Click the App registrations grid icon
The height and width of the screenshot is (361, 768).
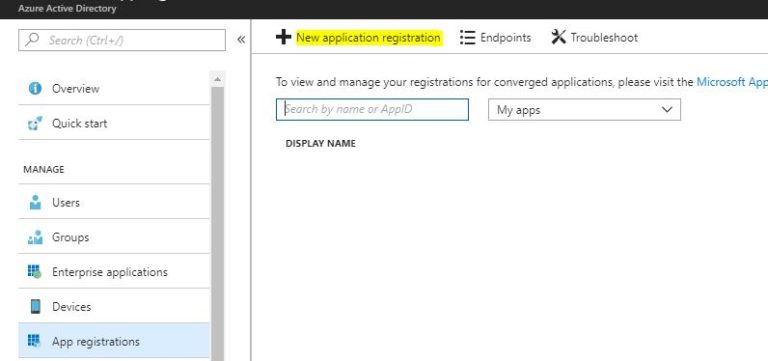click(34, 340)
